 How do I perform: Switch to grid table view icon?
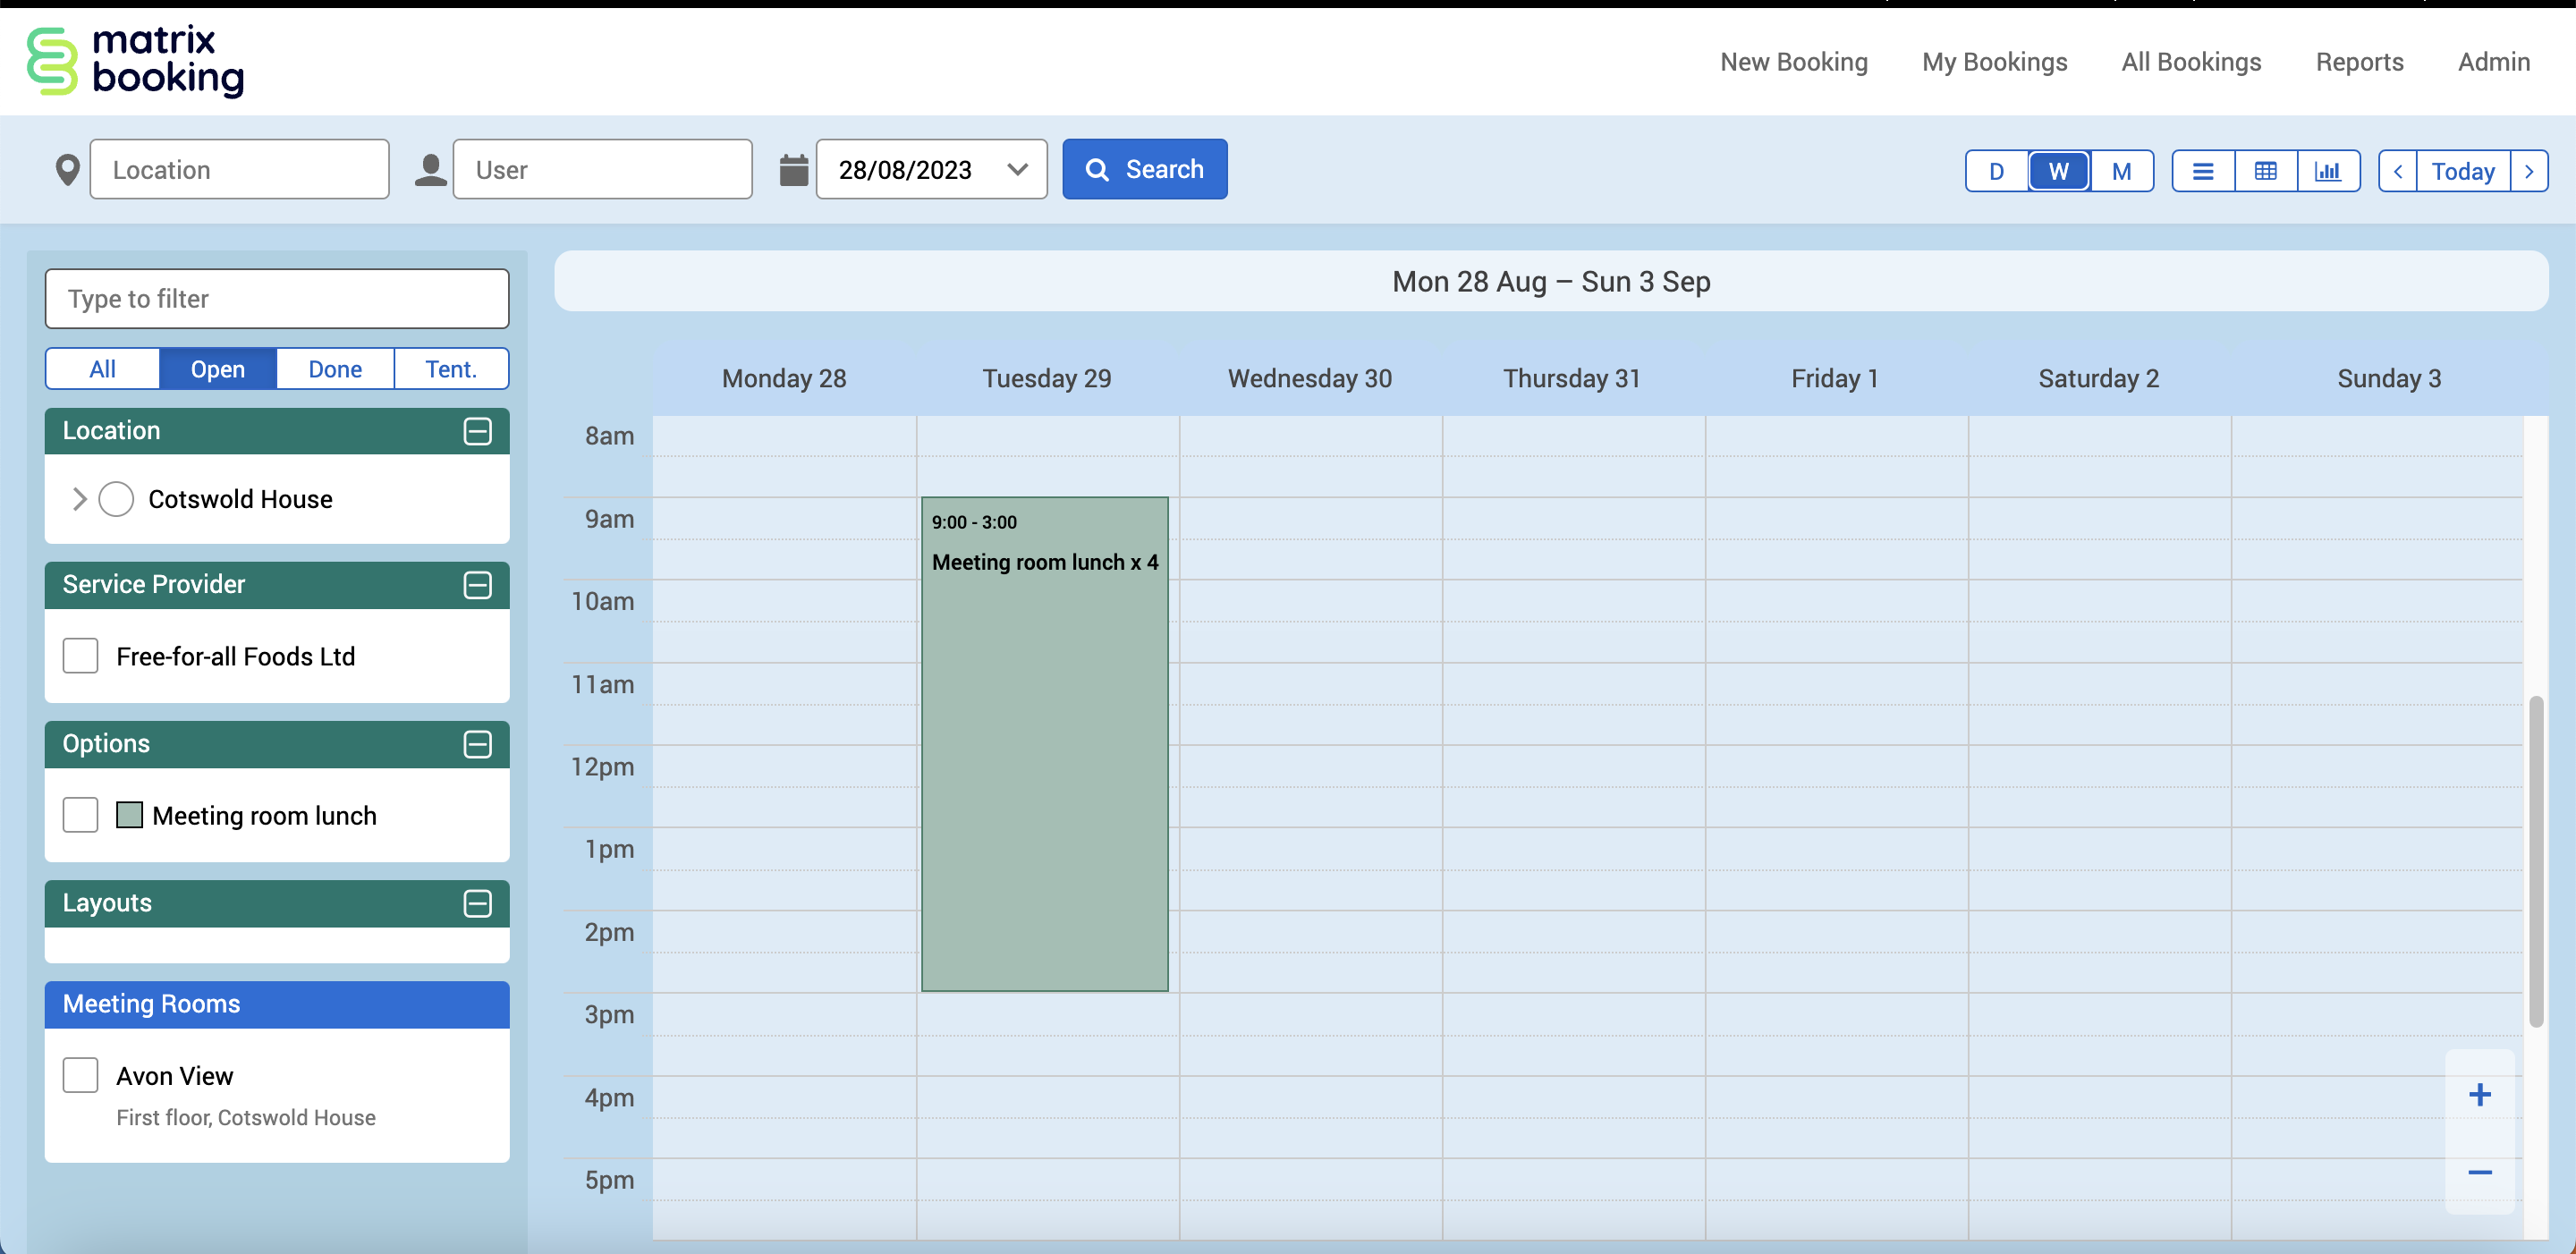pos(2265,171)
